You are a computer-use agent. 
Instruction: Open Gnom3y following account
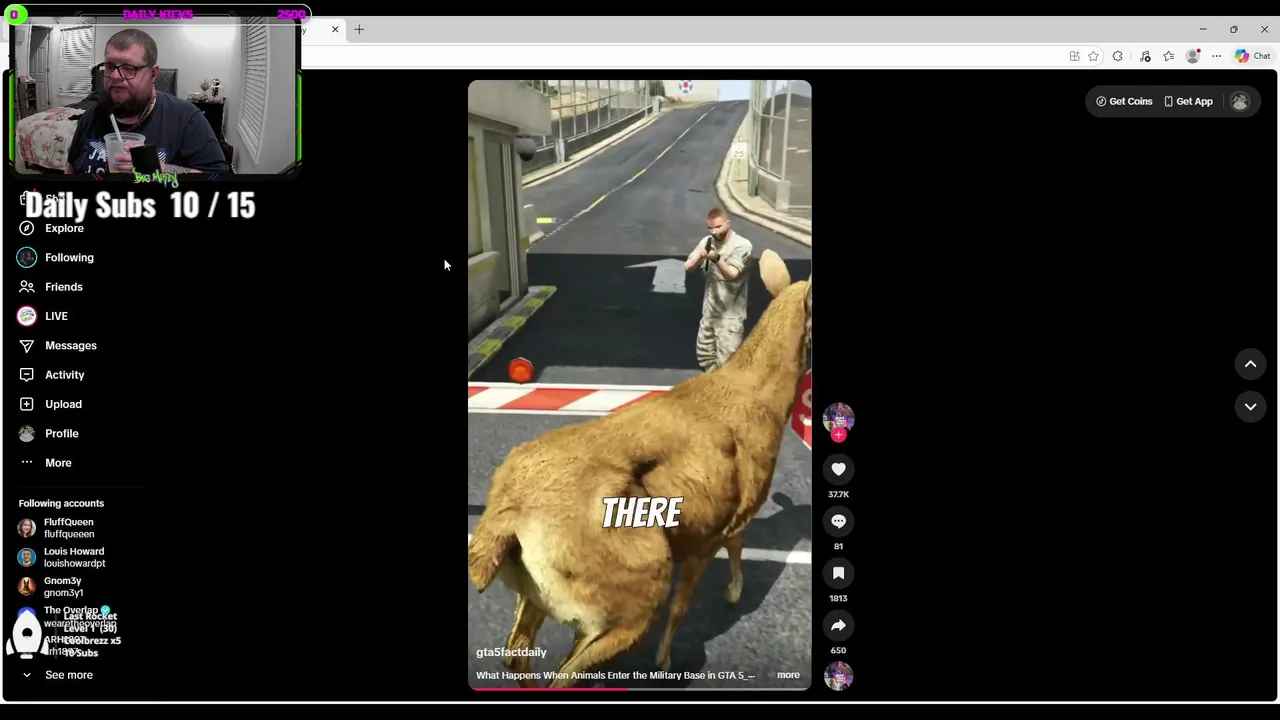click(63, 587)
